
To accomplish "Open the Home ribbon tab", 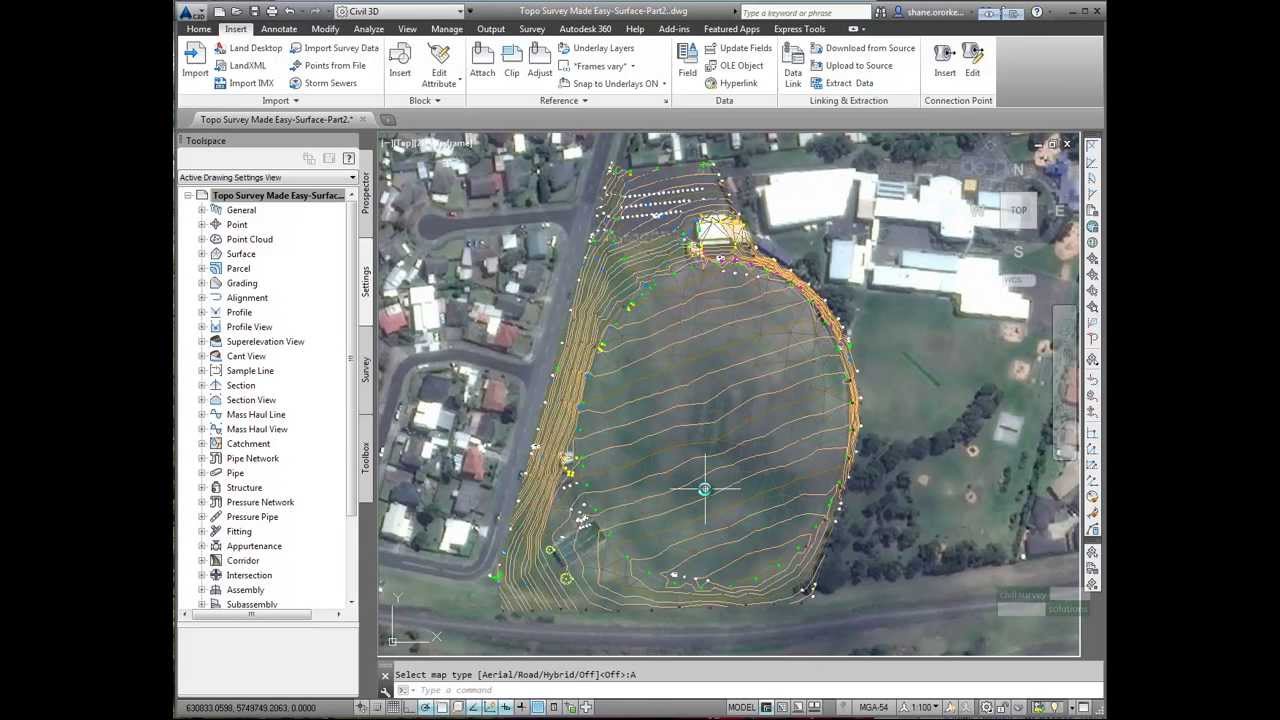I will [199, 29].
